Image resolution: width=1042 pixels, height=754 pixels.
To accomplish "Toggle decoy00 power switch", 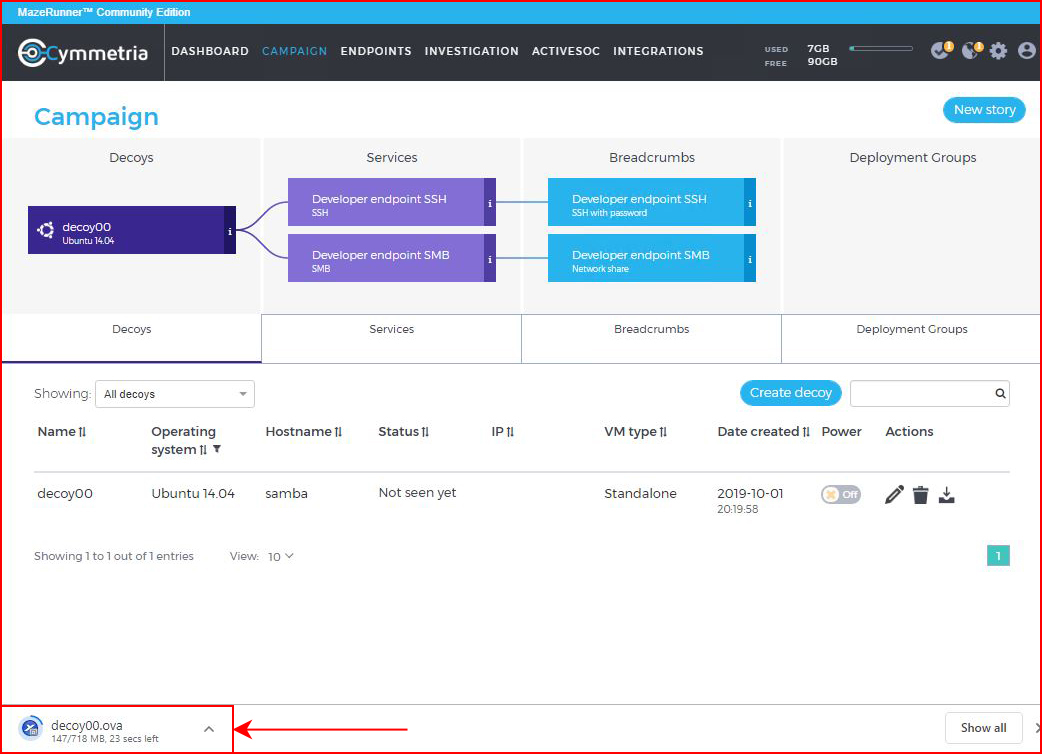I will (841, 494).
